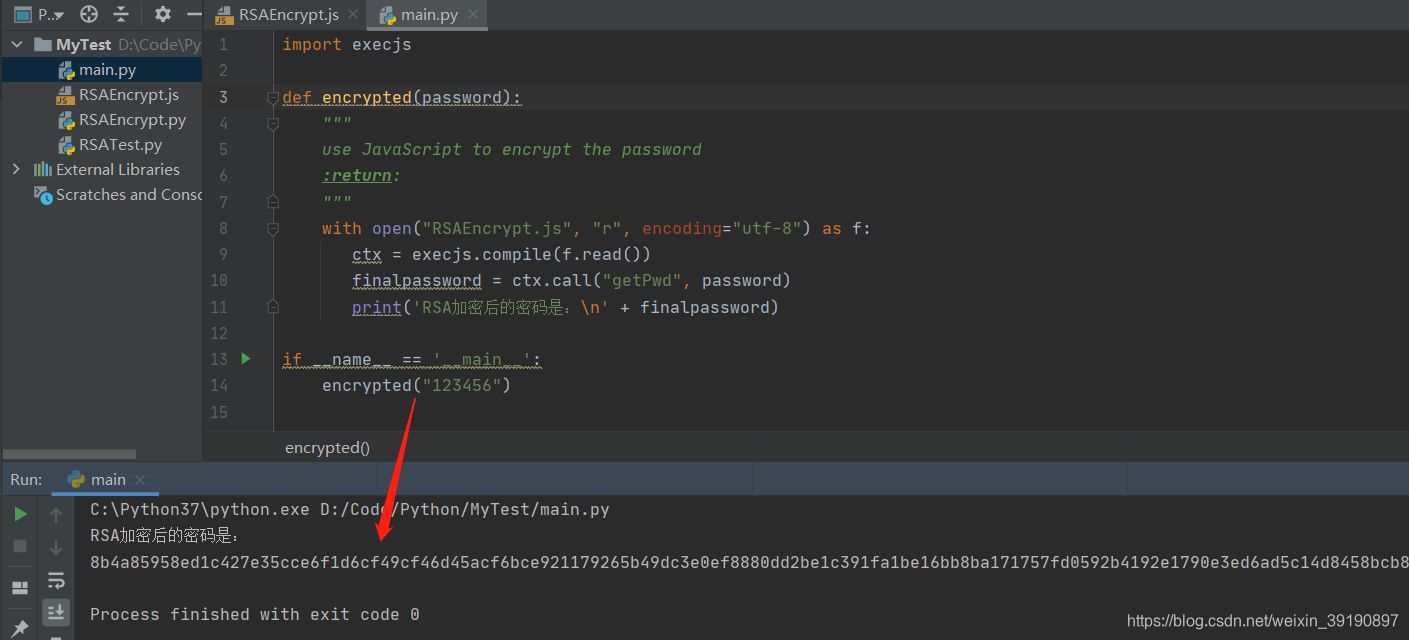
Task: Click the Collapse All icon in Project panel
Action: click(121, 14)
